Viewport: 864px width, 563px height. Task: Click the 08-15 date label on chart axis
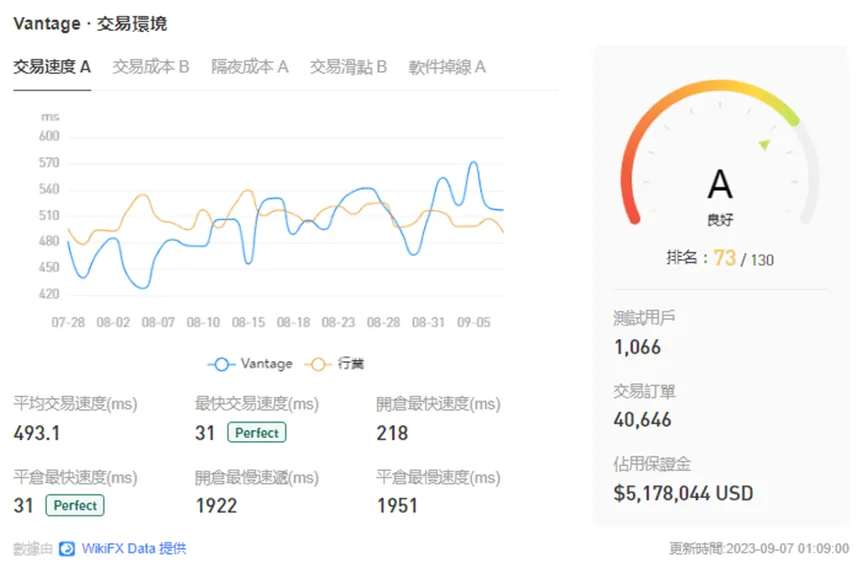pyautogui.click(x=249, y=322)
